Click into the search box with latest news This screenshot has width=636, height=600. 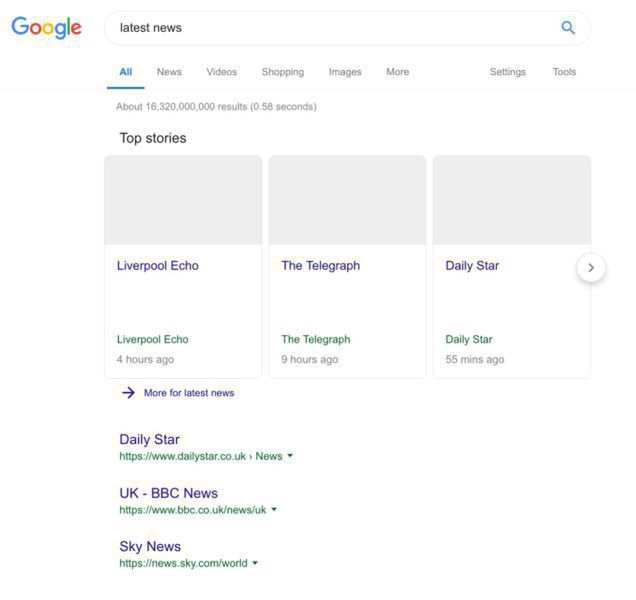pyautogui.click(x=330, y=28)
